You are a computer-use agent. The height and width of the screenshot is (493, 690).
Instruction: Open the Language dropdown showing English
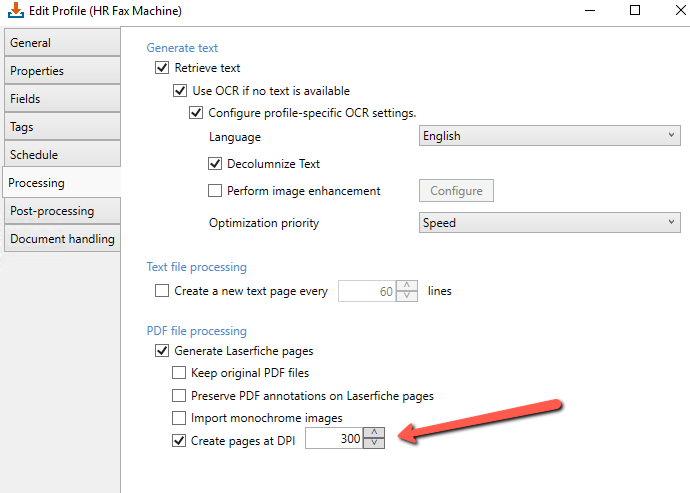[x=550, y=136]
